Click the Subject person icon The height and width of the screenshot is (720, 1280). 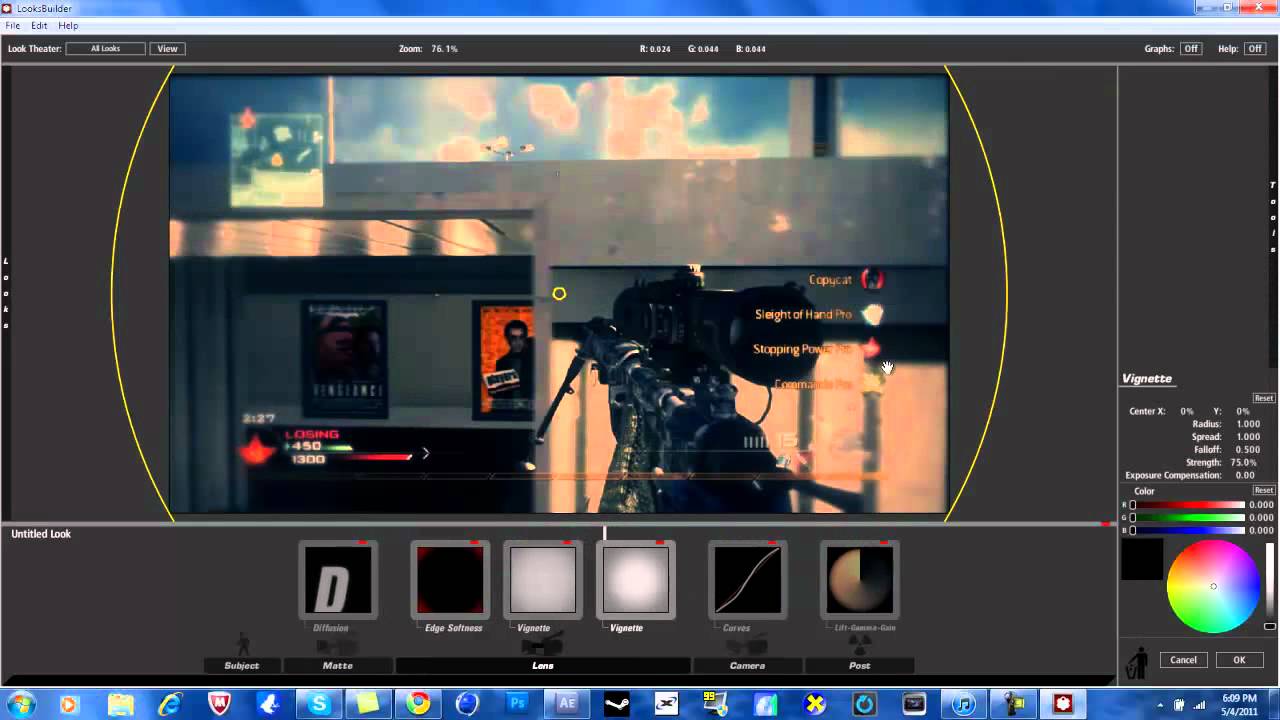[x=242, y=644]
